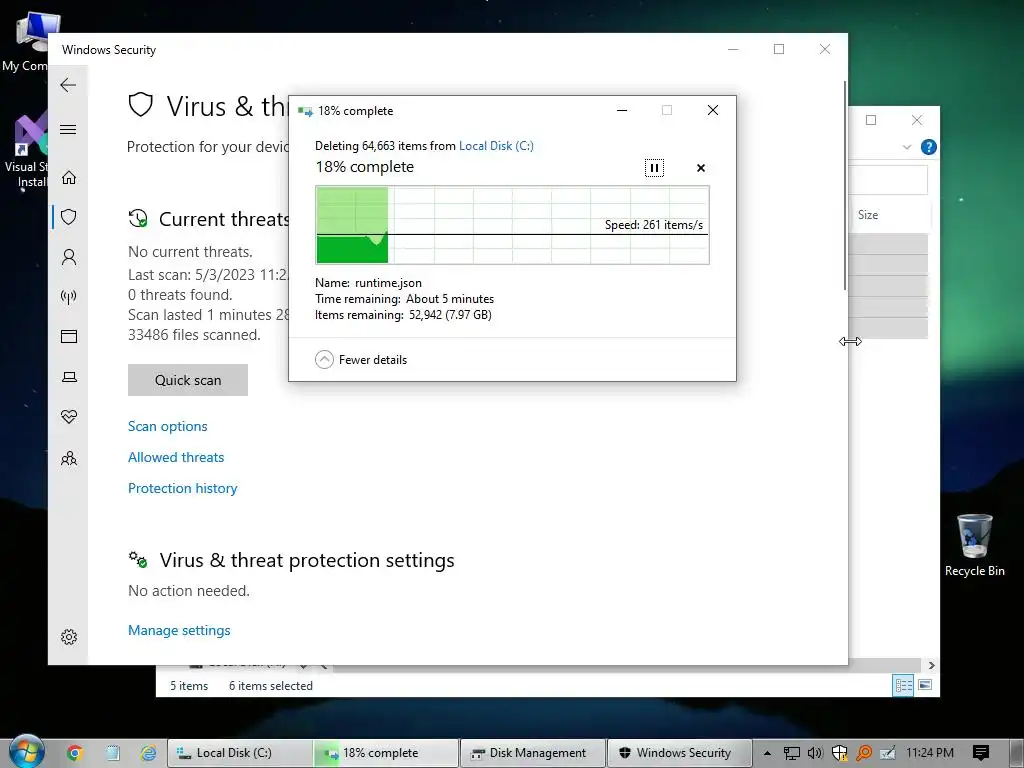Viewport: 1024px width, 768px height.
Task: Click the '6 items selected' status text
Action: pyautogui.click(x=270, y=686)
